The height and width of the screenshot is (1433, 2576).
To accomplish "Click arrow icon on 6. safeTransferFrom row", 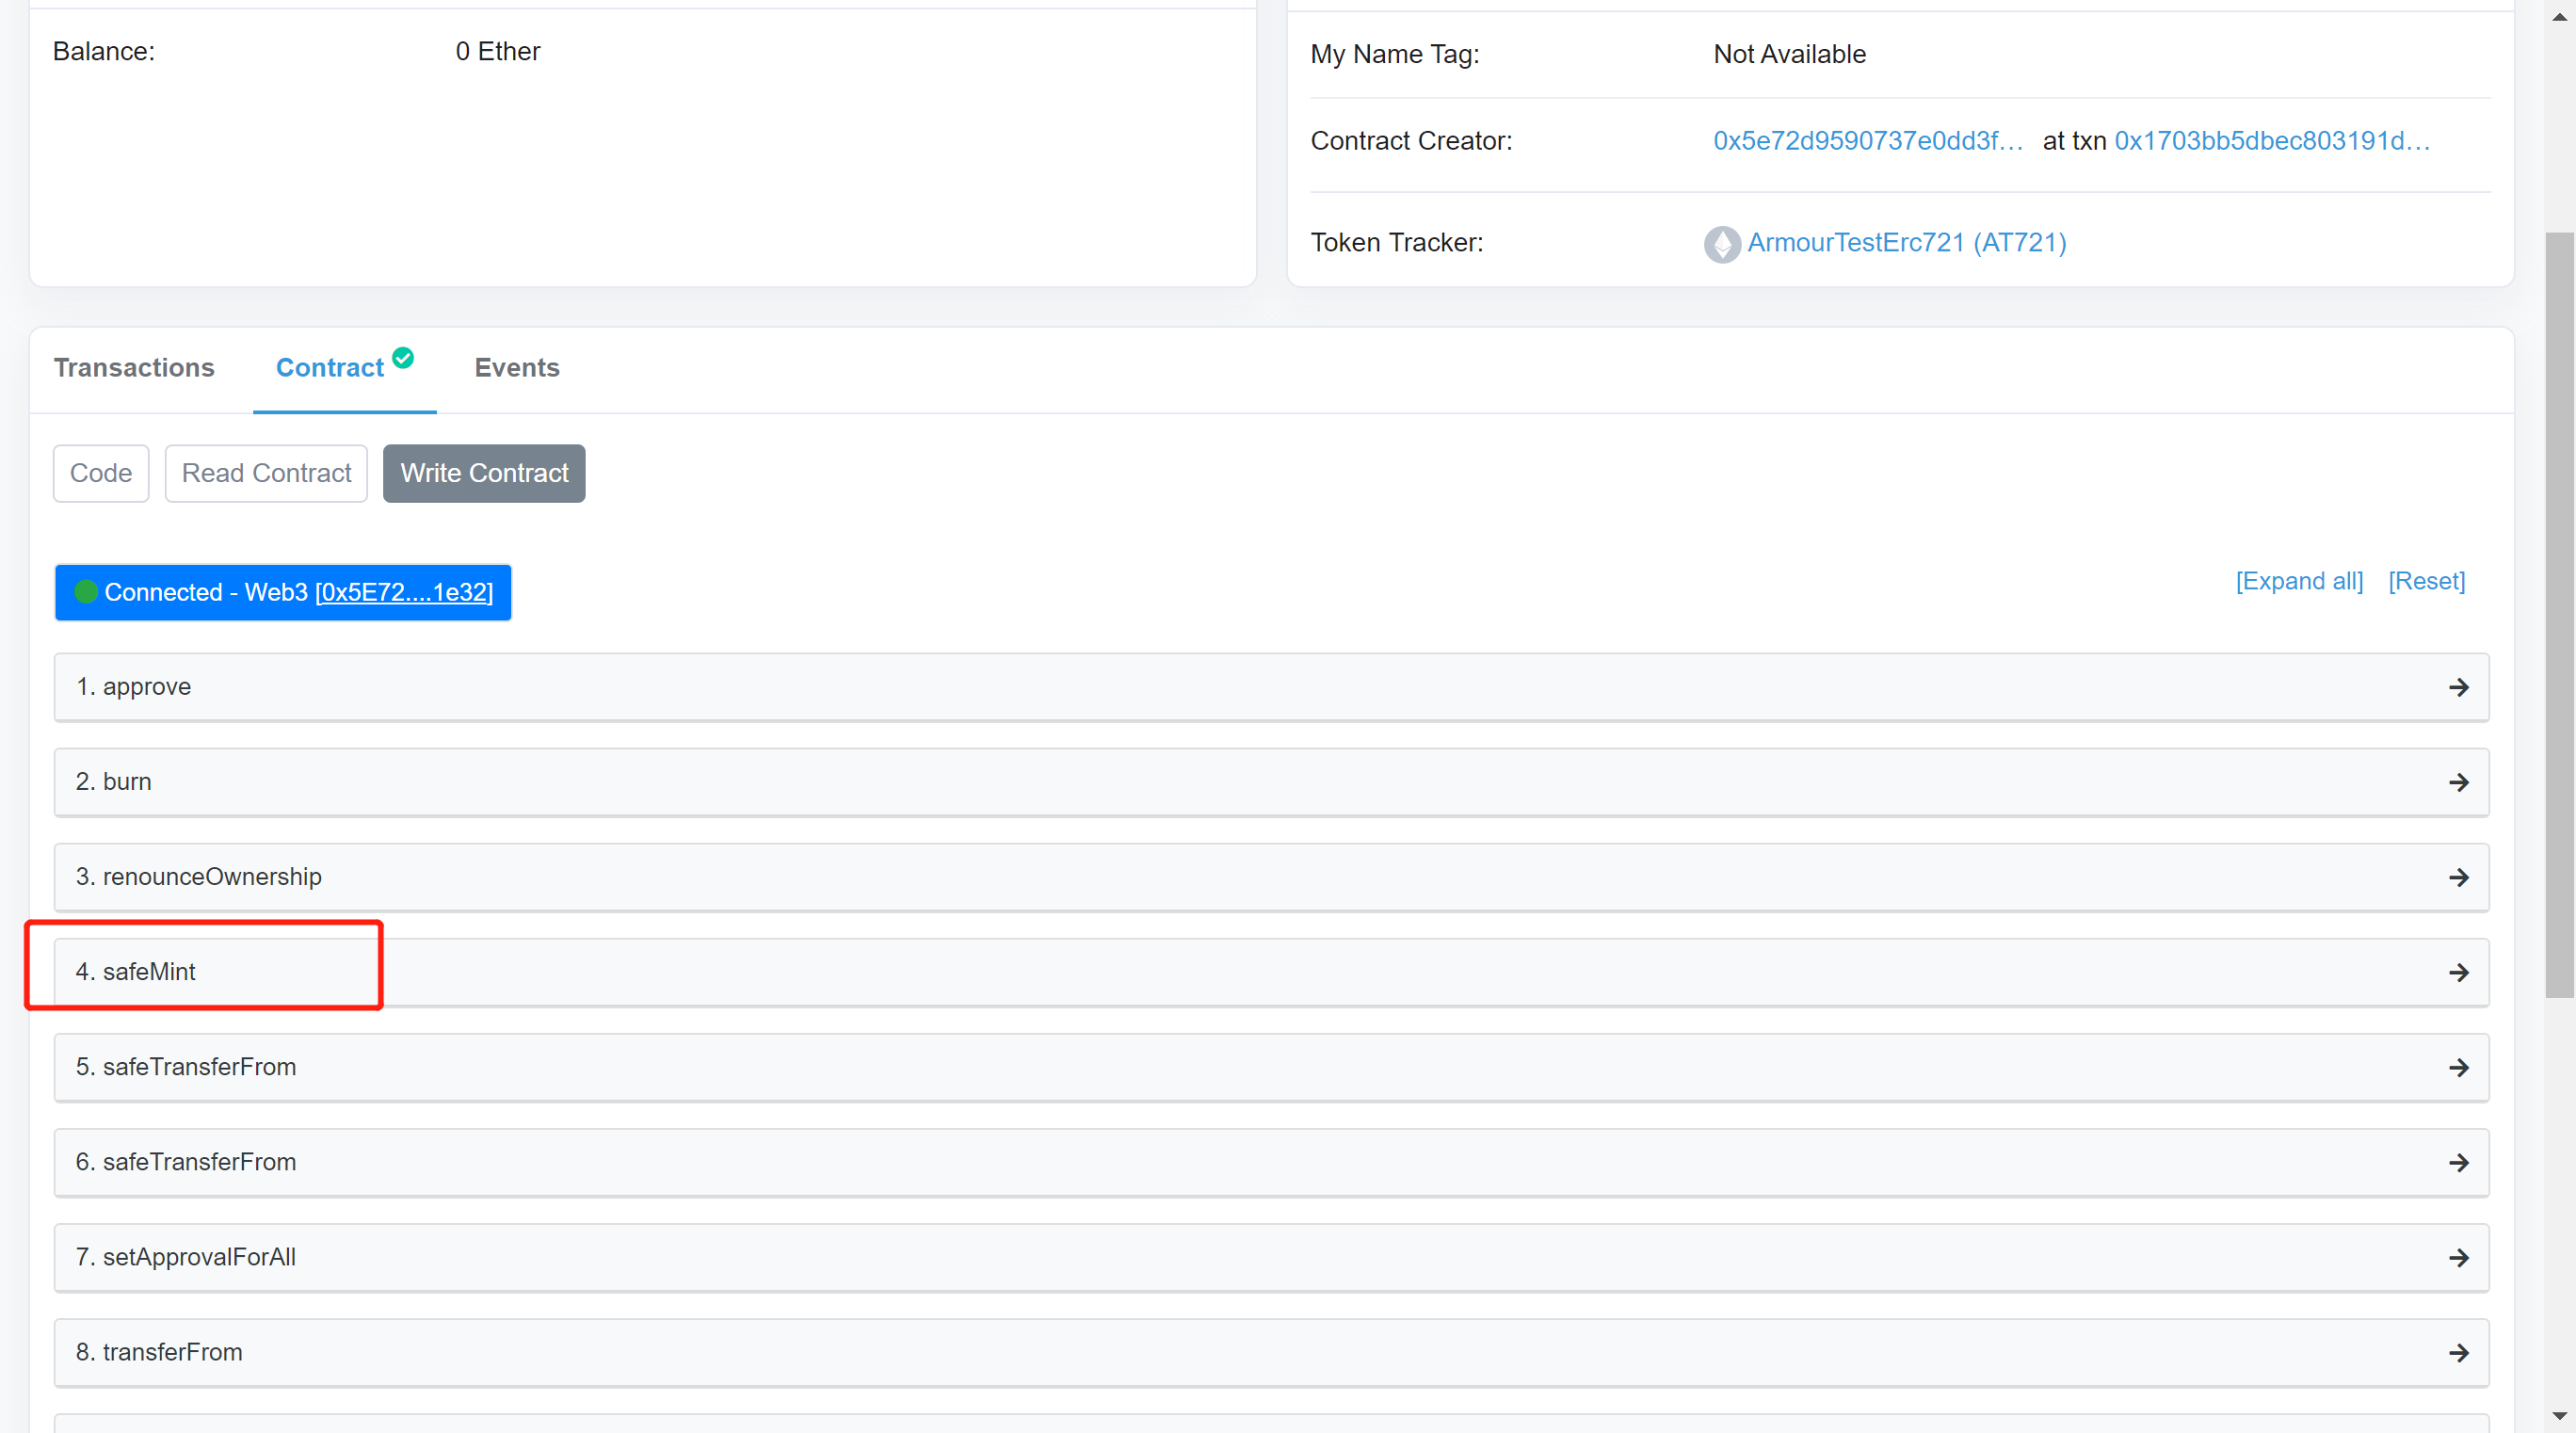I will click(2458, 1162).
